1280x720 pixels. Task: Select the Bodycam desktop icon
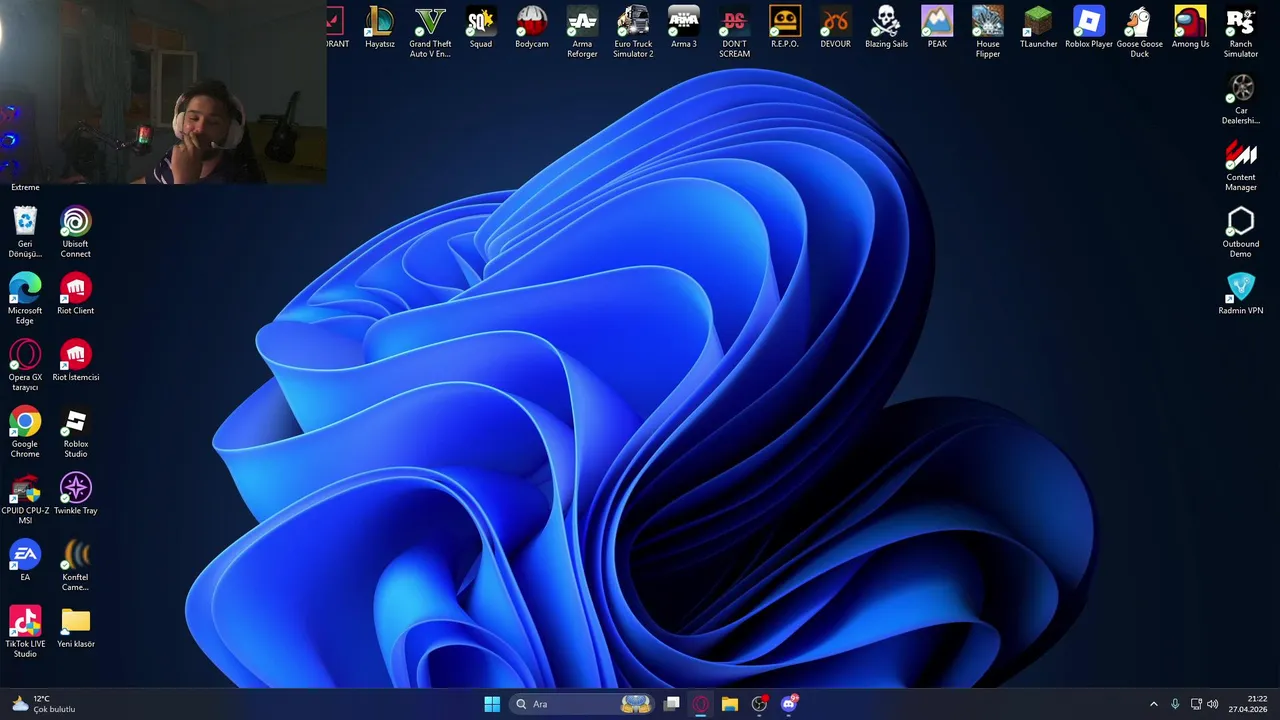531,28
